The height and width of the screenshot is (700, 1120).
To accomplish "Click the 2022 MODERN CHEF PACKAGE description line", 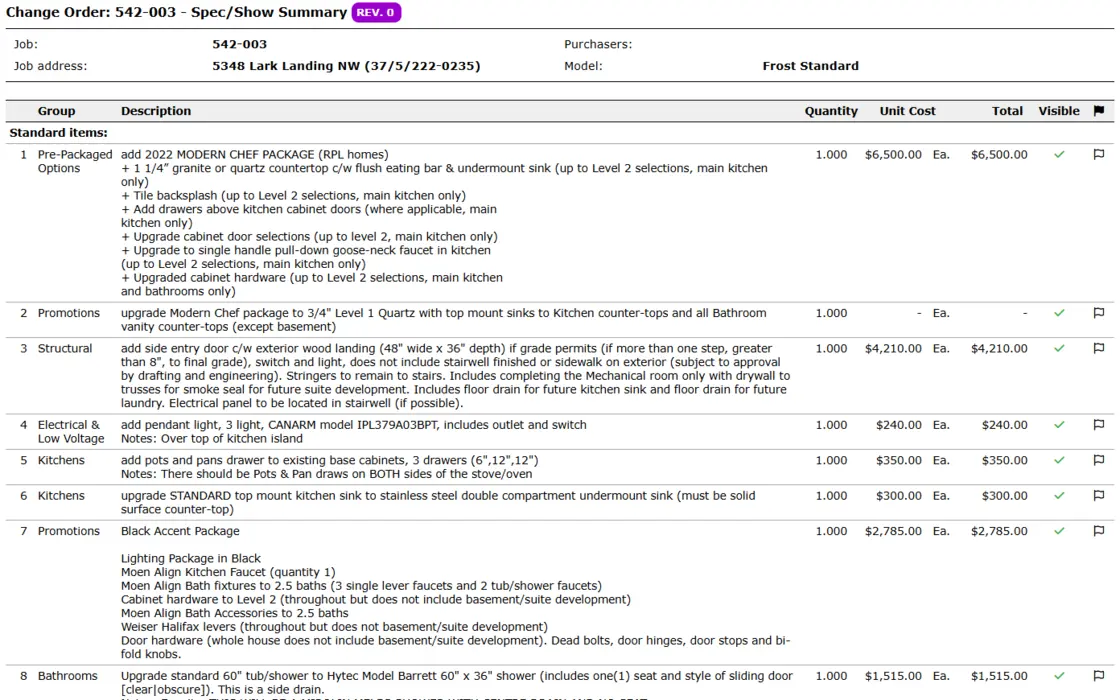I will [254, 154].
